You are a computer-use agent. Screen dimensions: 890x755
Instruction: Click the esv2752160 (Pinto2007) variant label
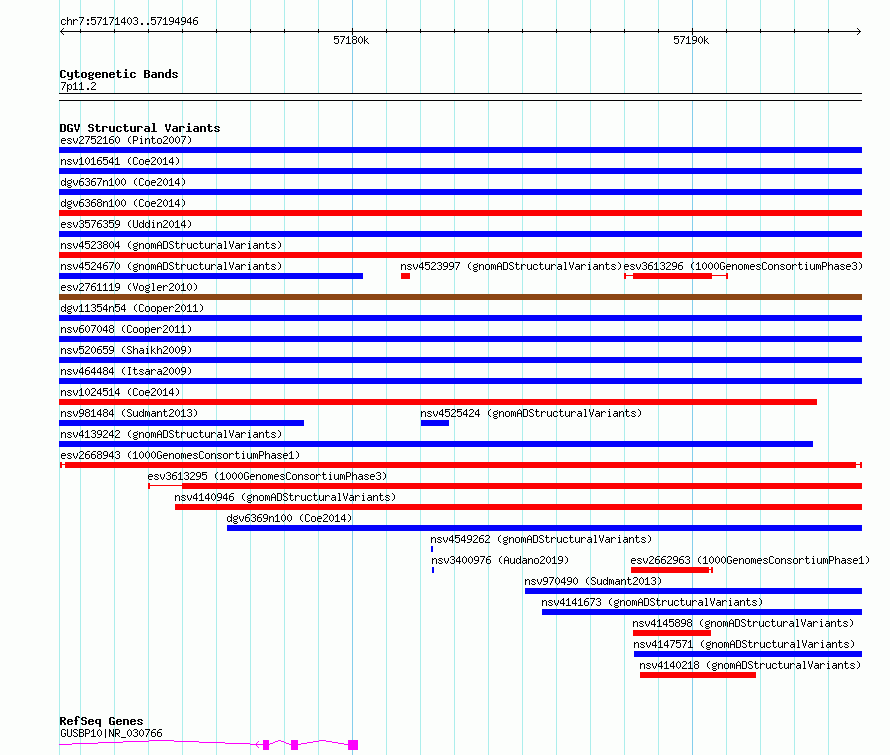click(x=126, y=140)
